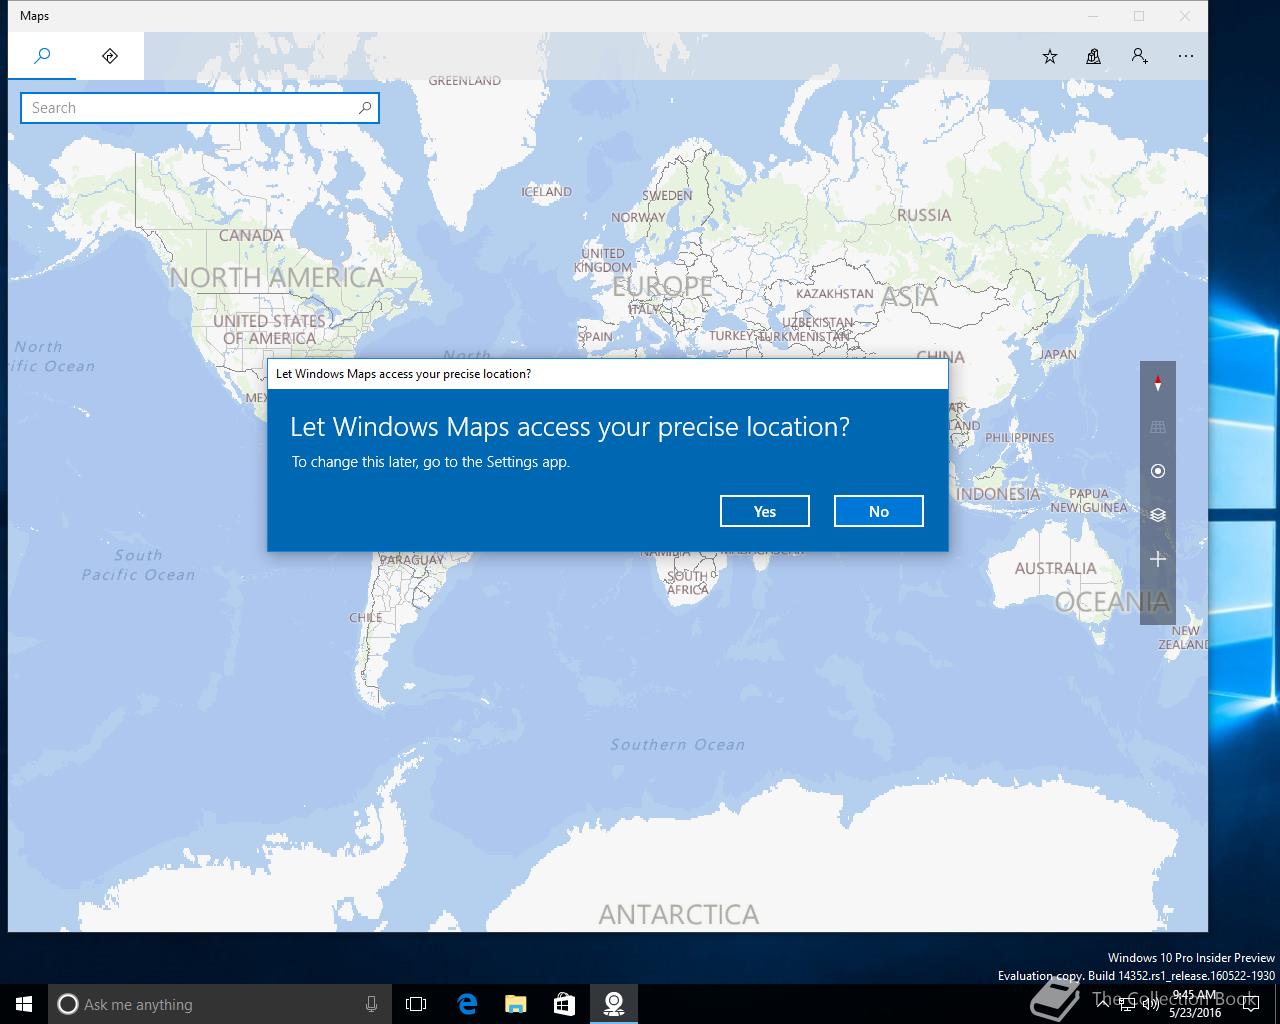1280x1024 pixels.
Task: Click Show my location target icon
Action: click(1158, 471)
